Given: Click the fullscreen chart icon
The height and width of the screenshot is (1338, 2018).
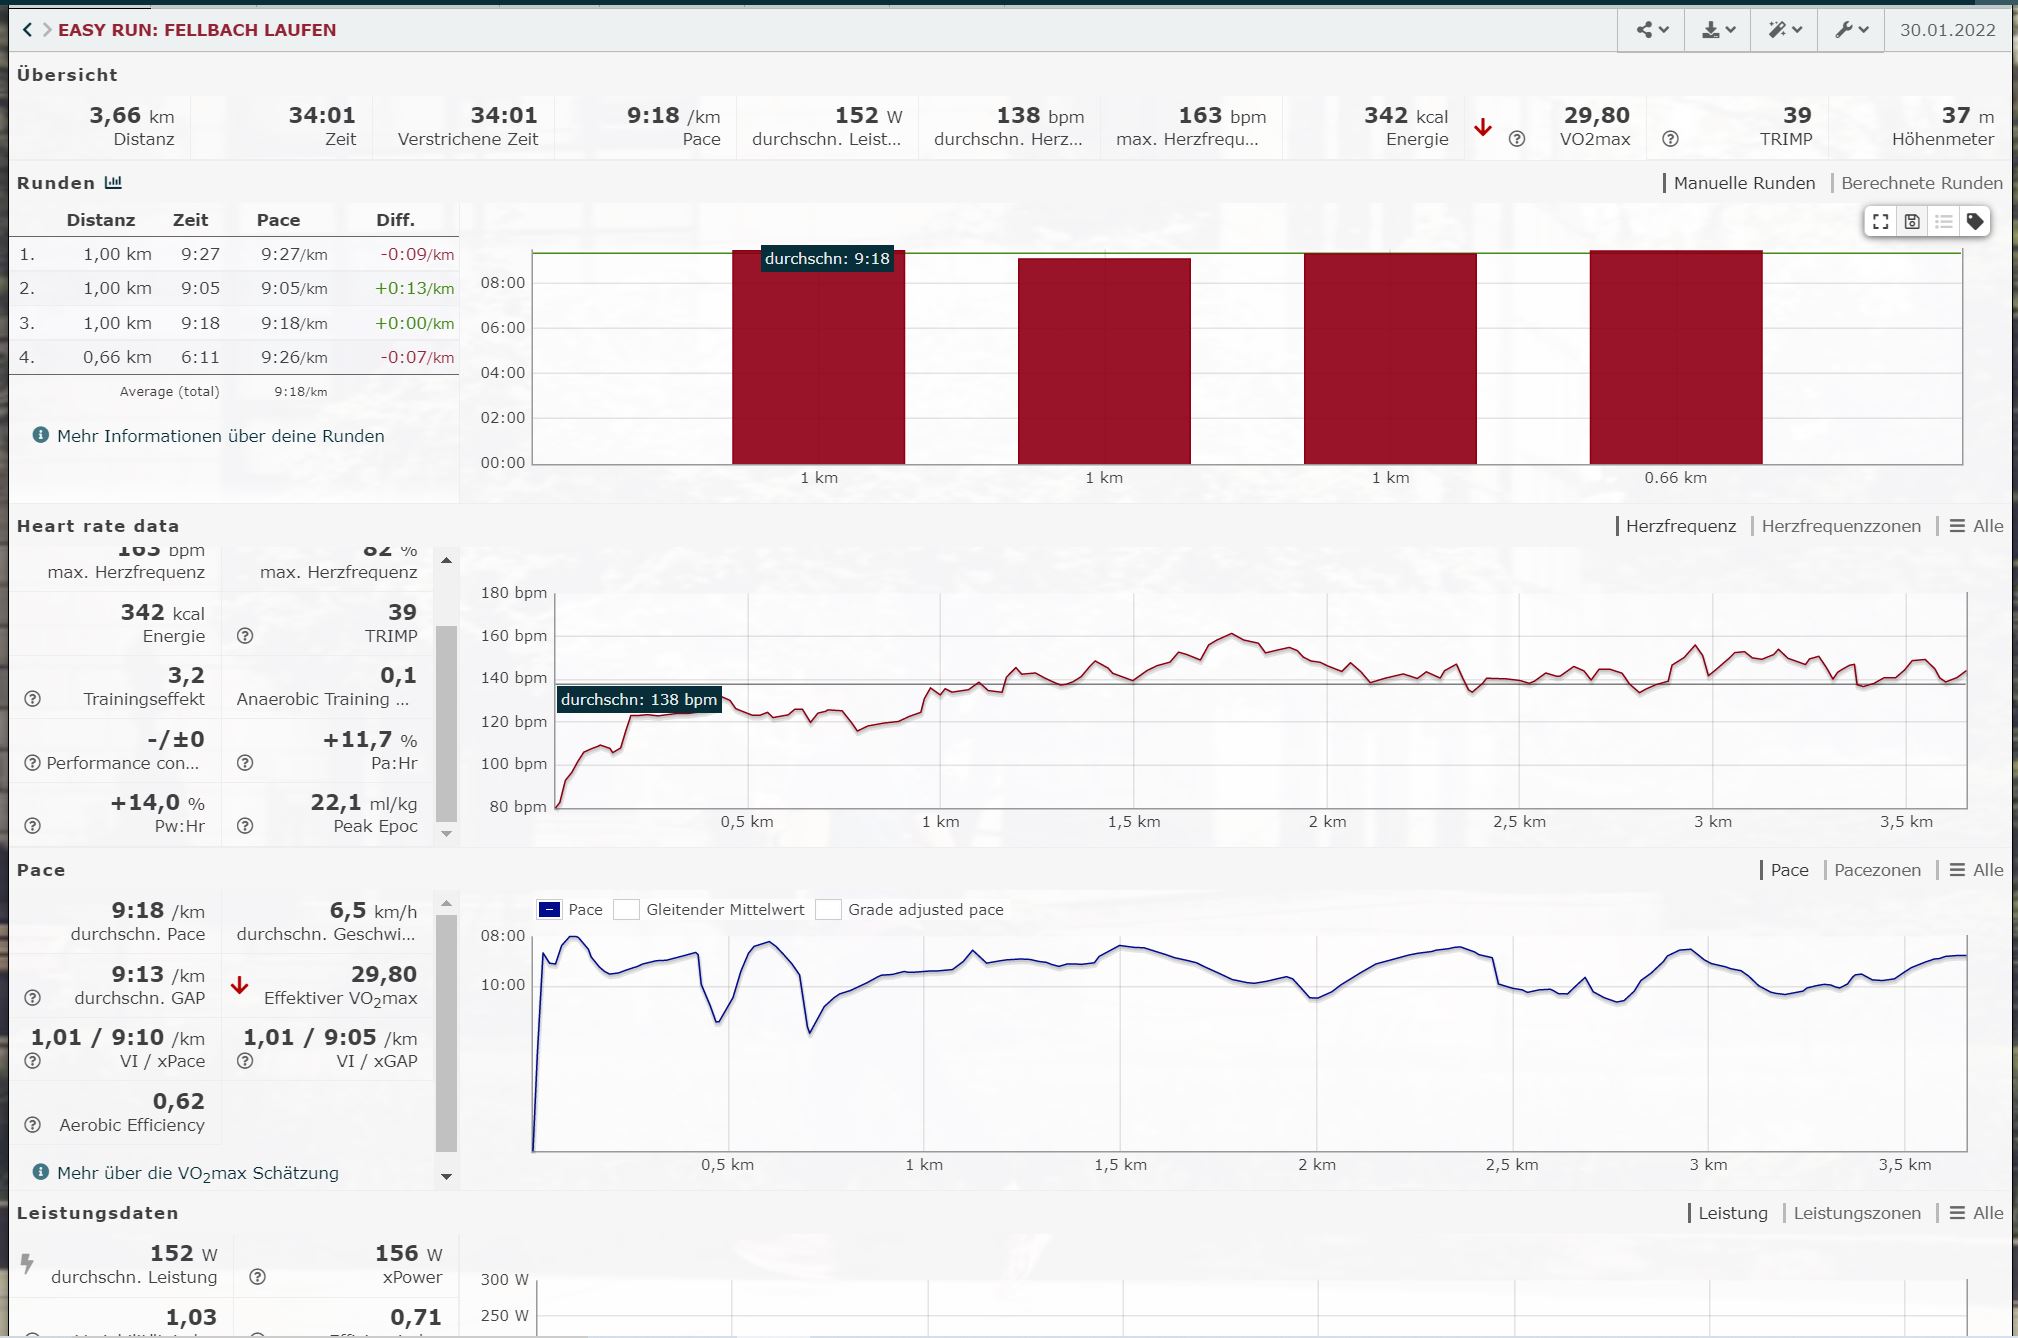Looking at the screenshot, I should pyautogui.click(x=1880, y=222).
